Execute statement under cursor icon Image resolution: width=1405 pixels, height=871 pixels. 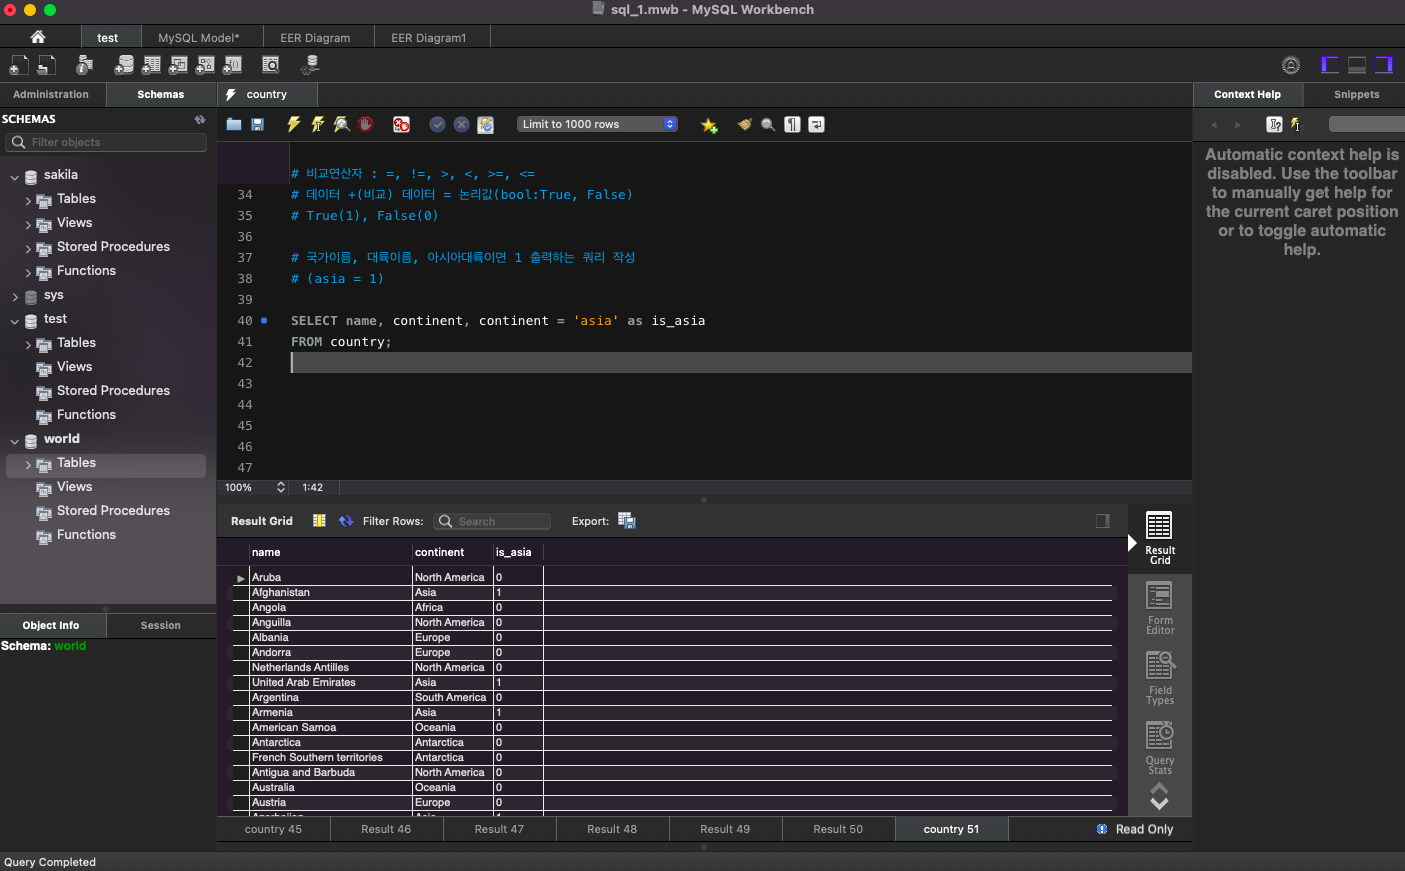pos(317,125)
